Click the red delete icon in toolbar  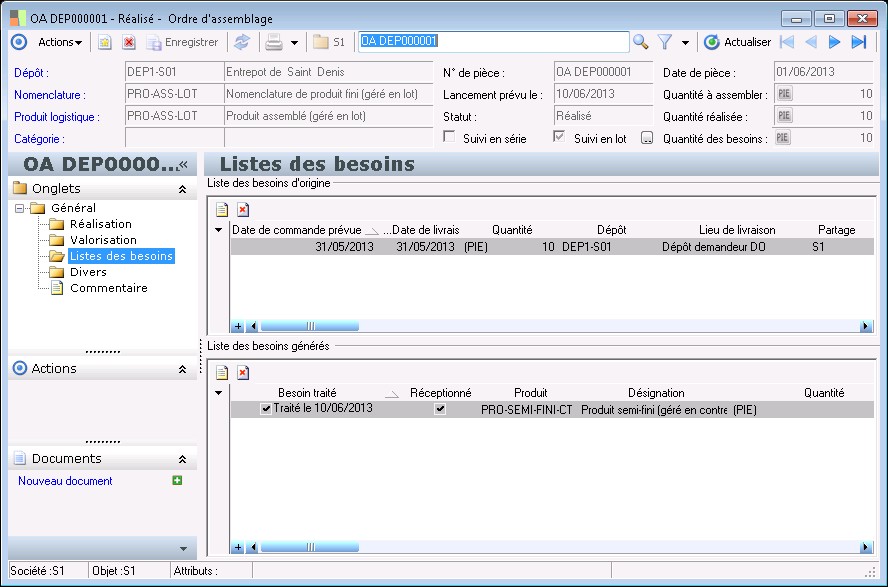tap(129, 42)
